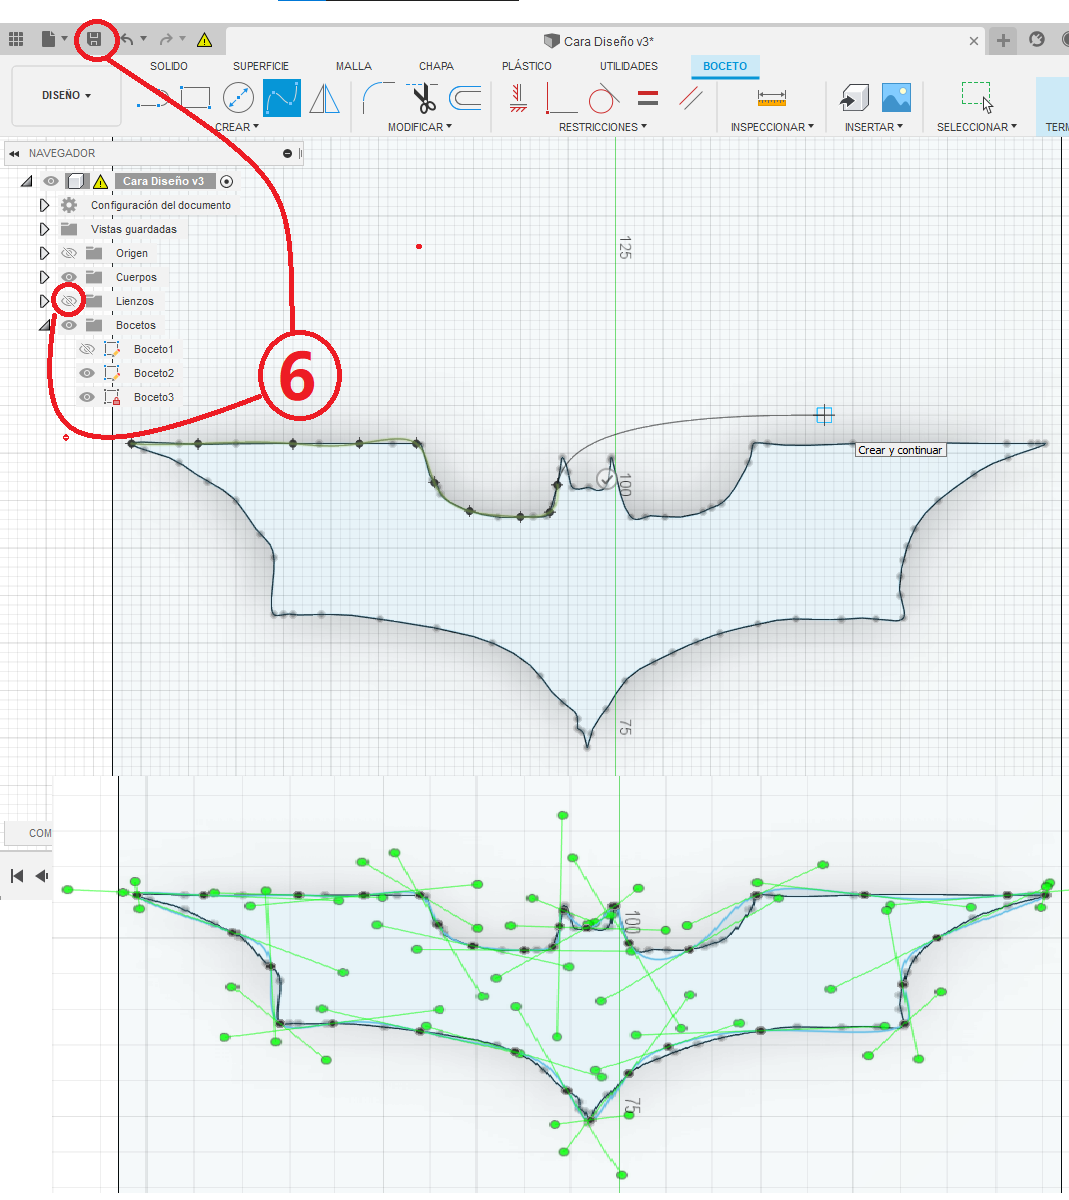
Task: Select Boceto3 in the browser tree
Action: tap(154, 397)
